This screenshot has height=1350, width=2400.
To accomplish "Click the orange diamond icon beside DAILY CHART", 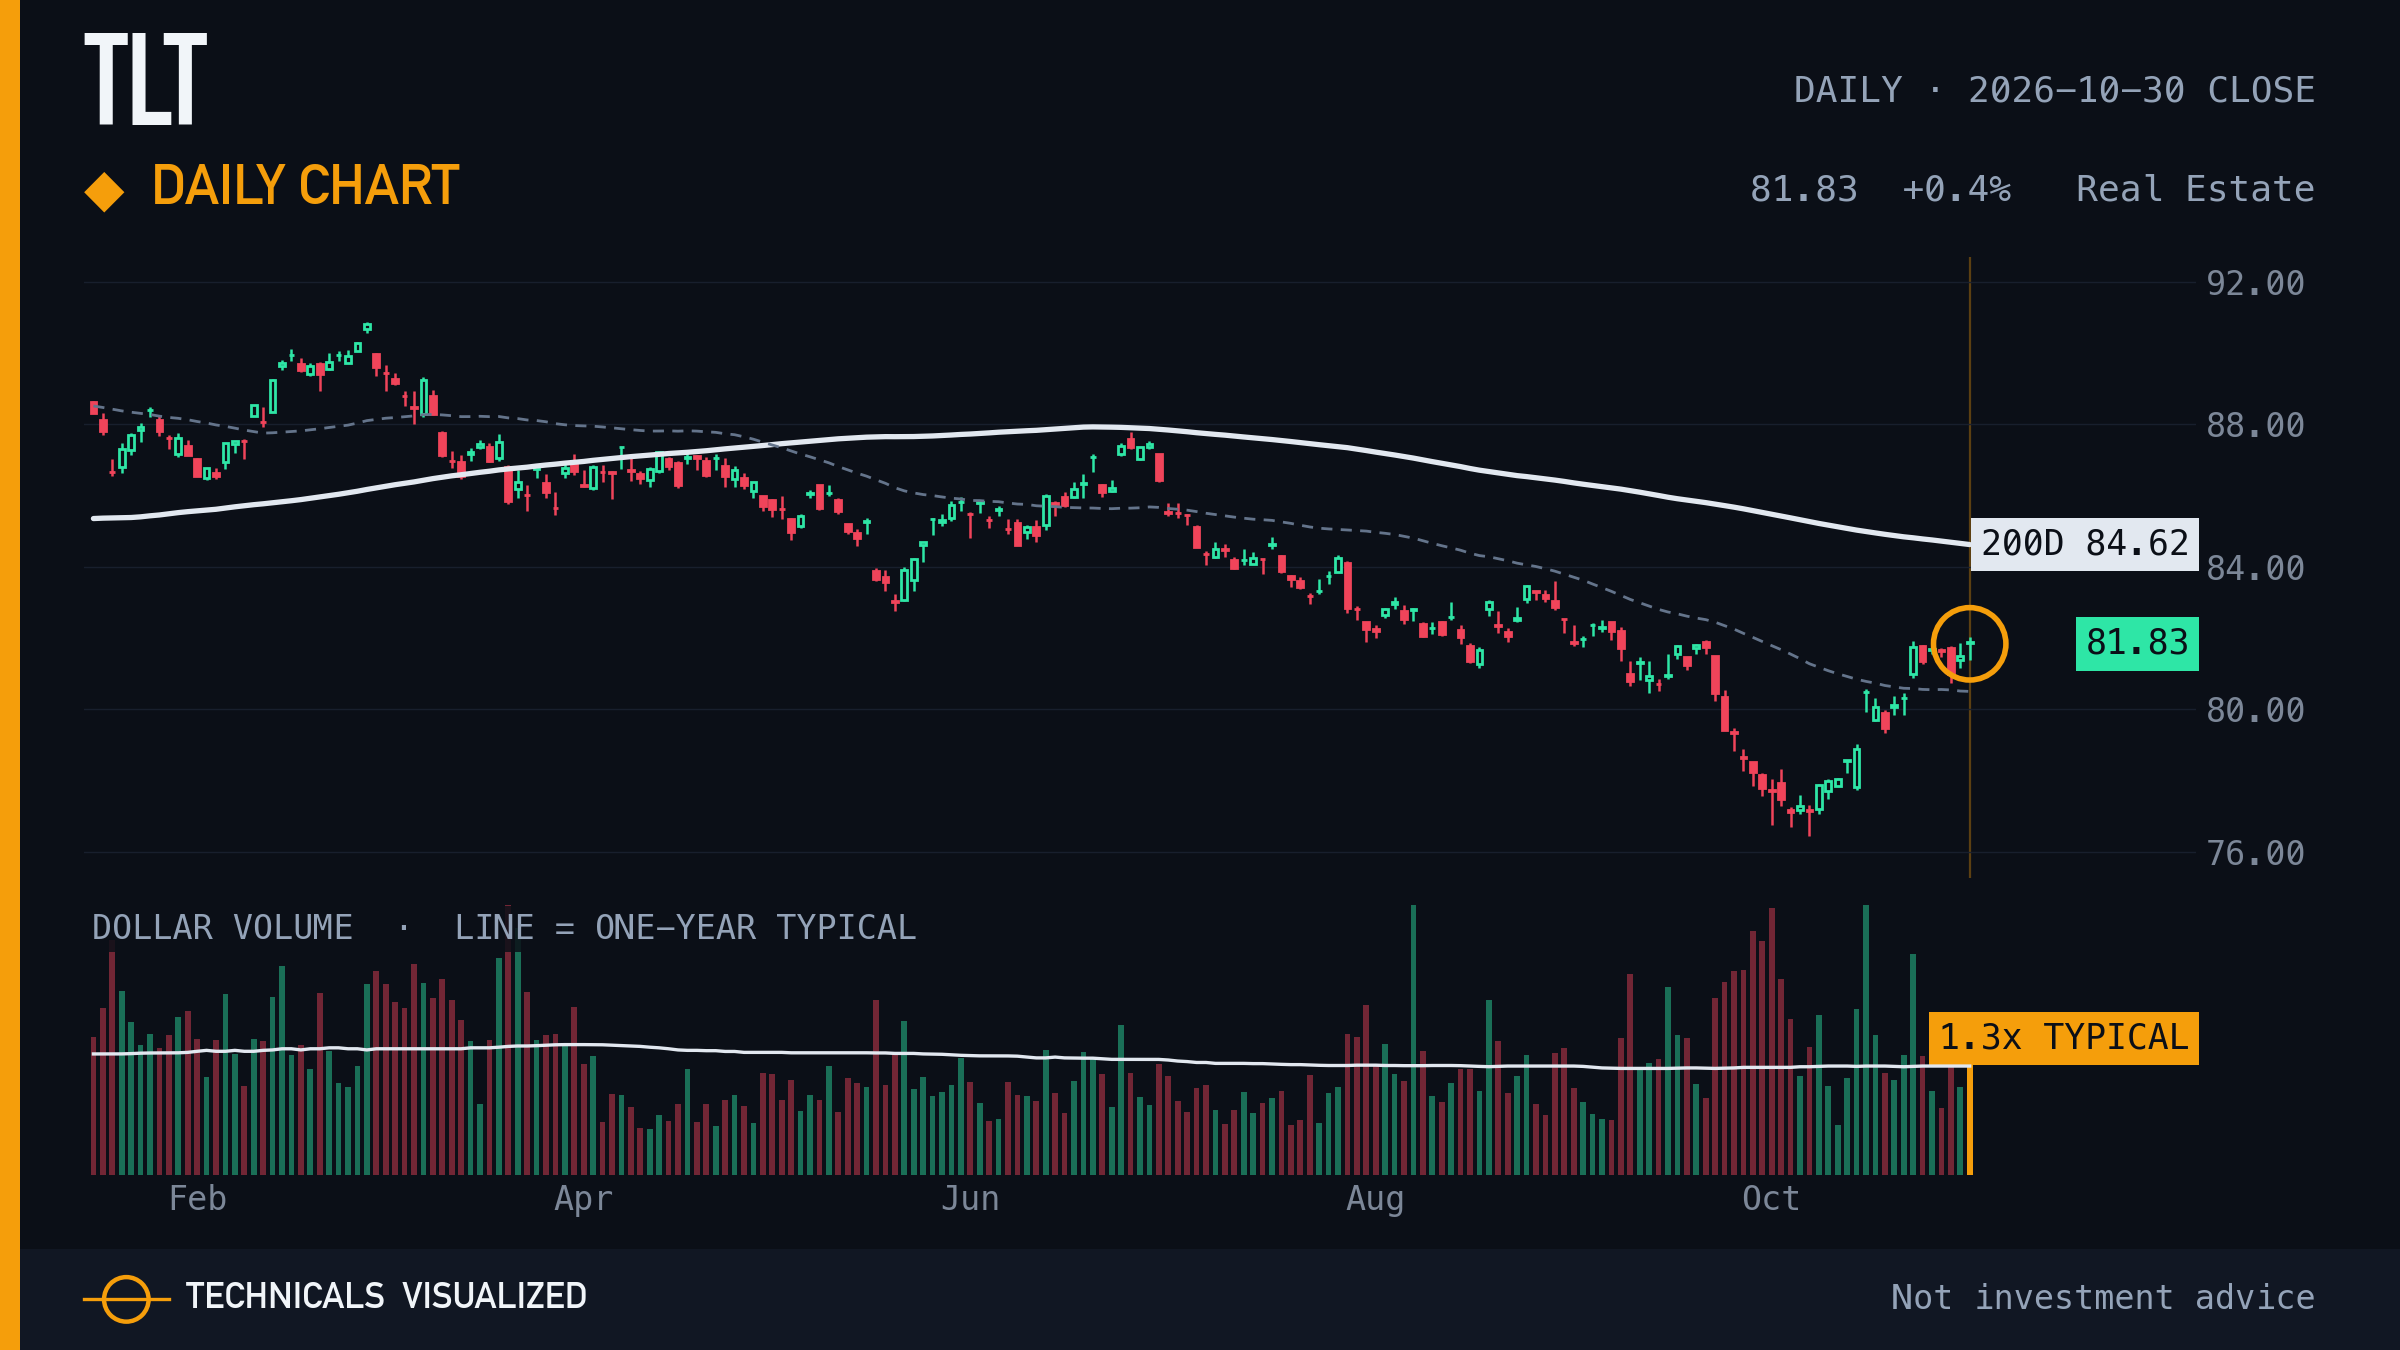I will (104, 192).
